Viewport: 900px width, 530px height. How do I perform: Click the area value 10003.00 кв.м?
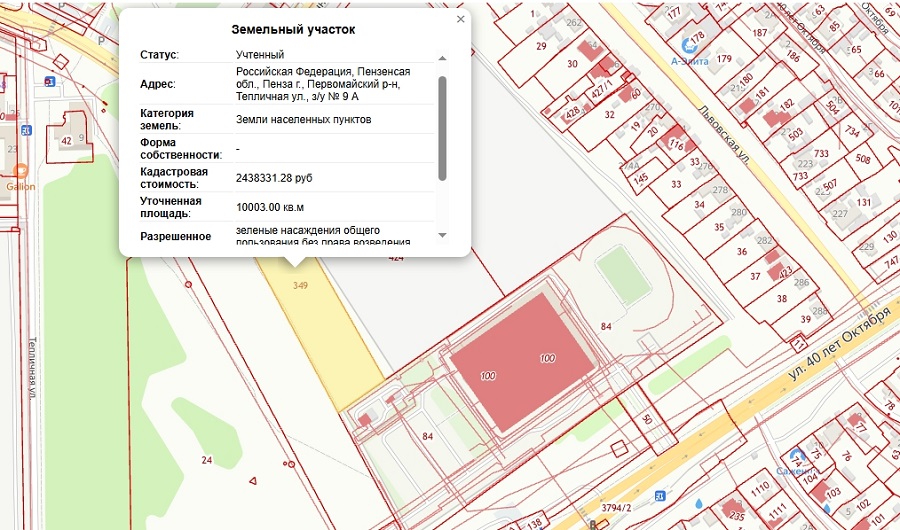tap(270, 207)
